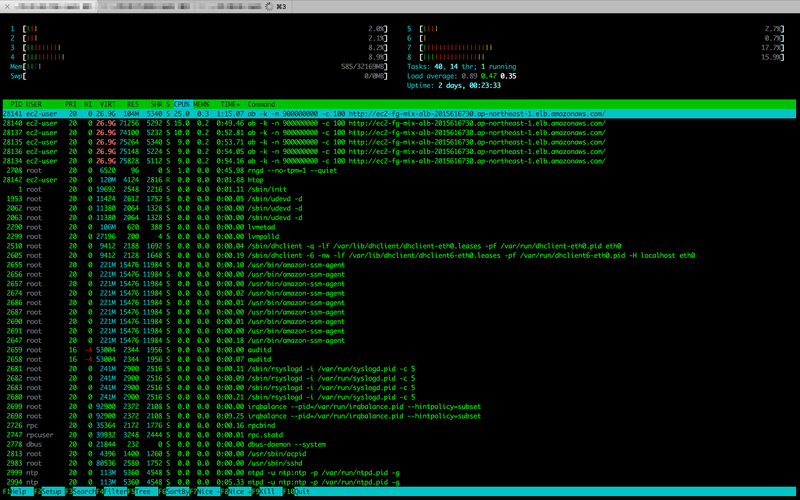This screenshot has width=800, height=500.
Task: Select F10 Quit in htop footer
Action: click(297, 492)
